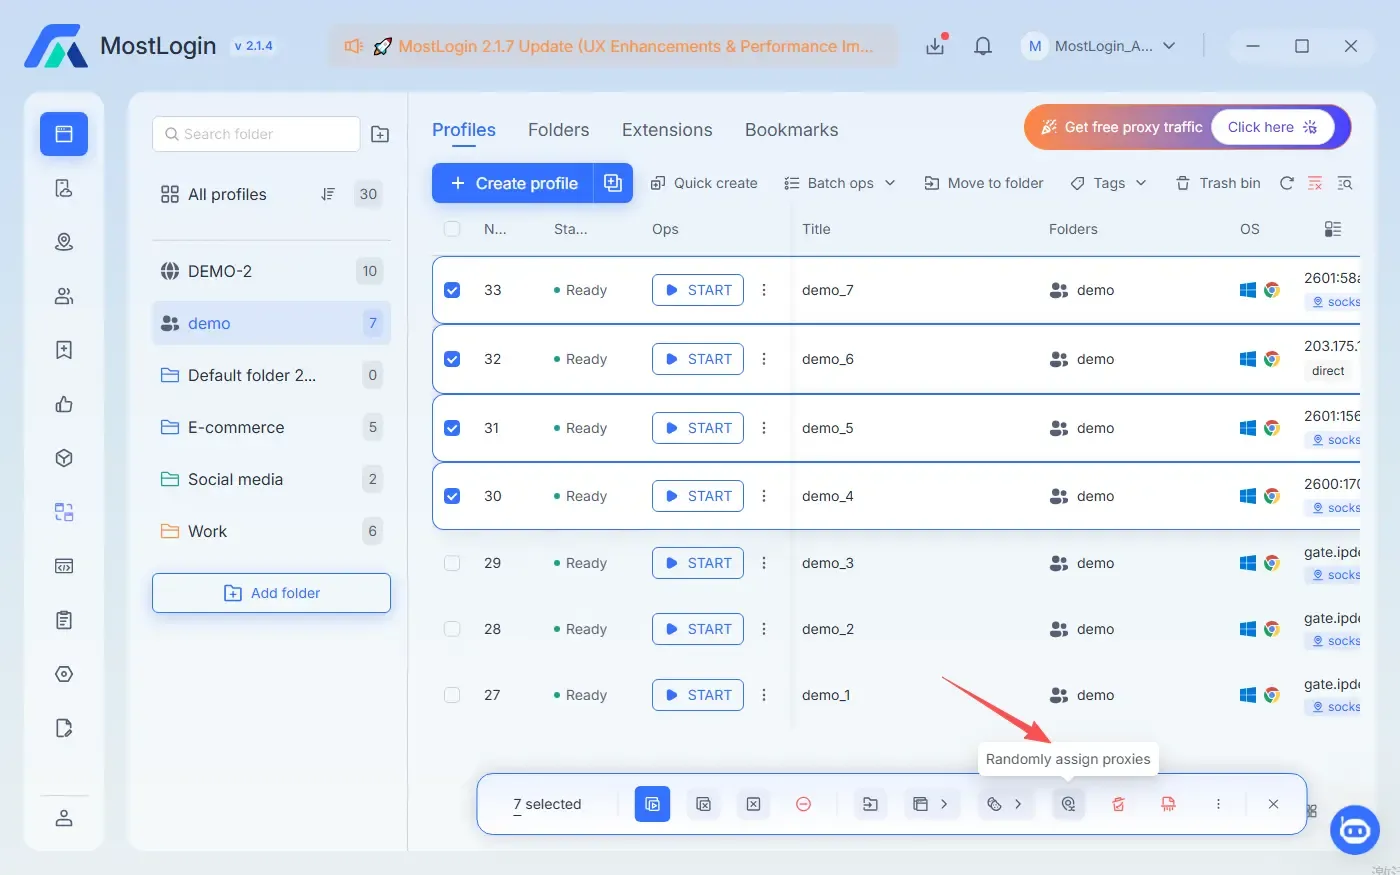Switch to the Bookmarks tab
The height and width of the screenshot is (875, 1400).
792,130
